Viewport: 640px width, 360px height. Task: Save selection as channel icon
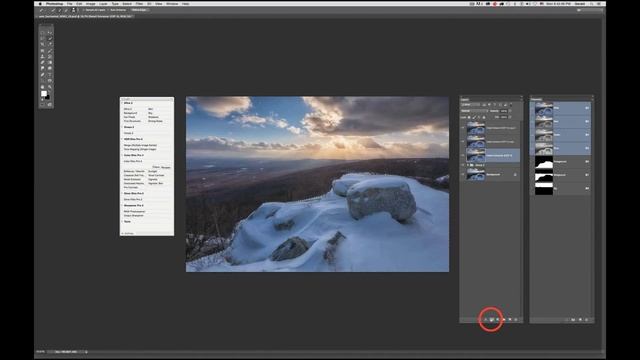573,320
